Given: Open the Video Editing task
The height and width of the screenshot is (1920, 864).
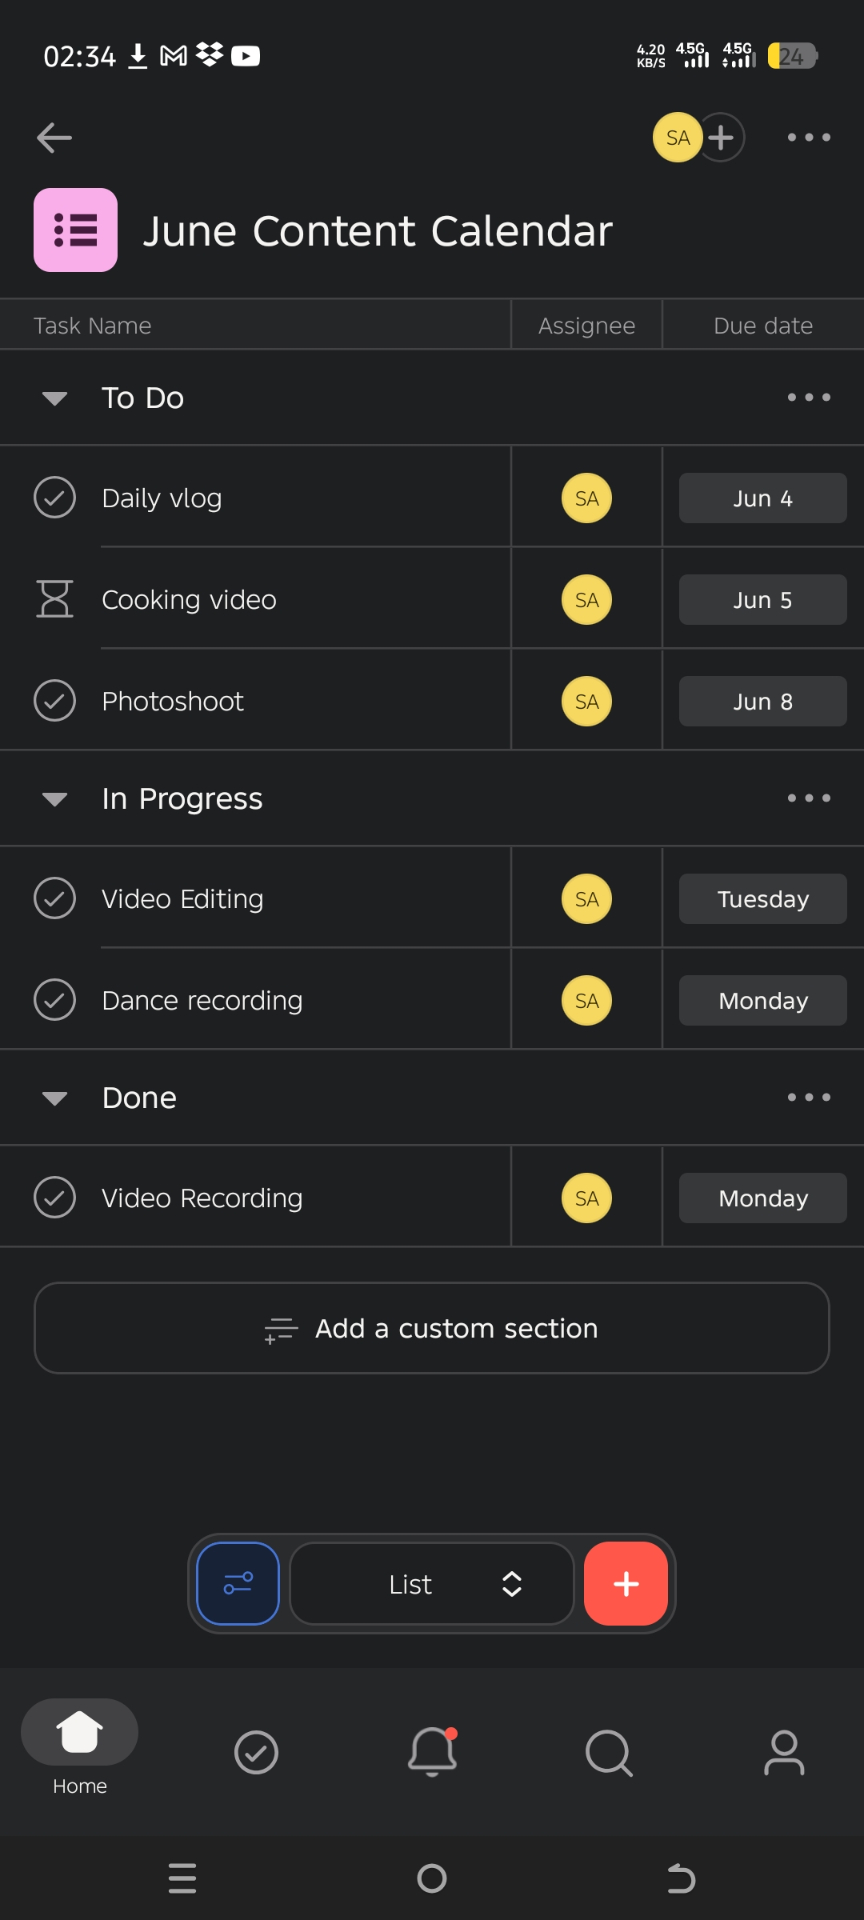Looking at the screenshot, I should tap(183, 899).
